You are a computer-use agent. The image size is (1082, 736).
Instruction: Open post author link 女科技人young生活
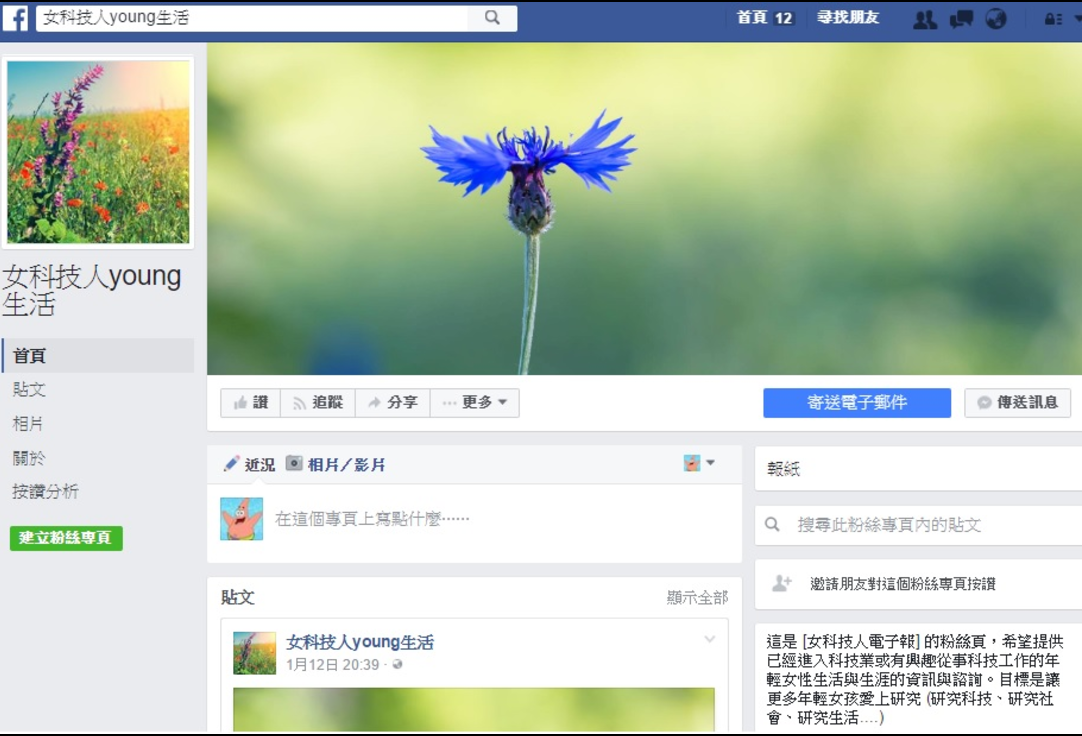pos(360,642)
